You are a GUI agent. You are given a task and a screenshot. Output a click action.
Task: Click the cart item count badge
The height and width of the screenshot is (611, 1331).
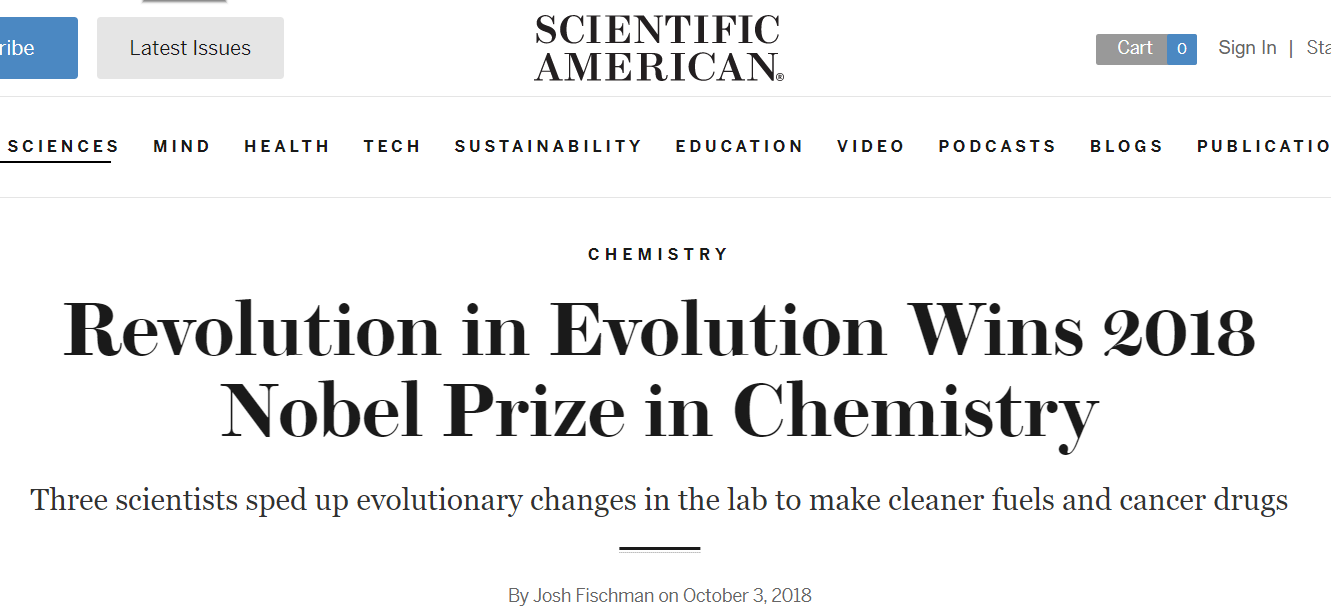click(x=1182, y=49)
